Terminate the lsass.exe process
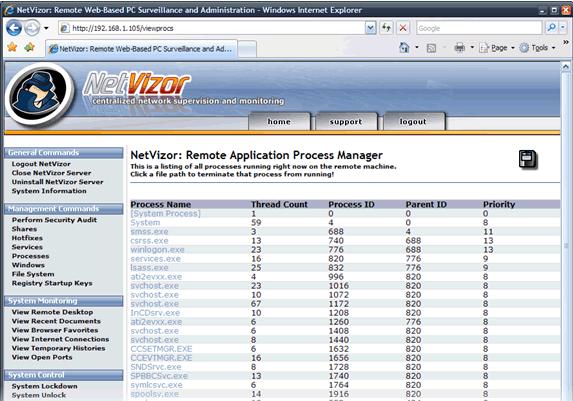 tap(149, 268)
